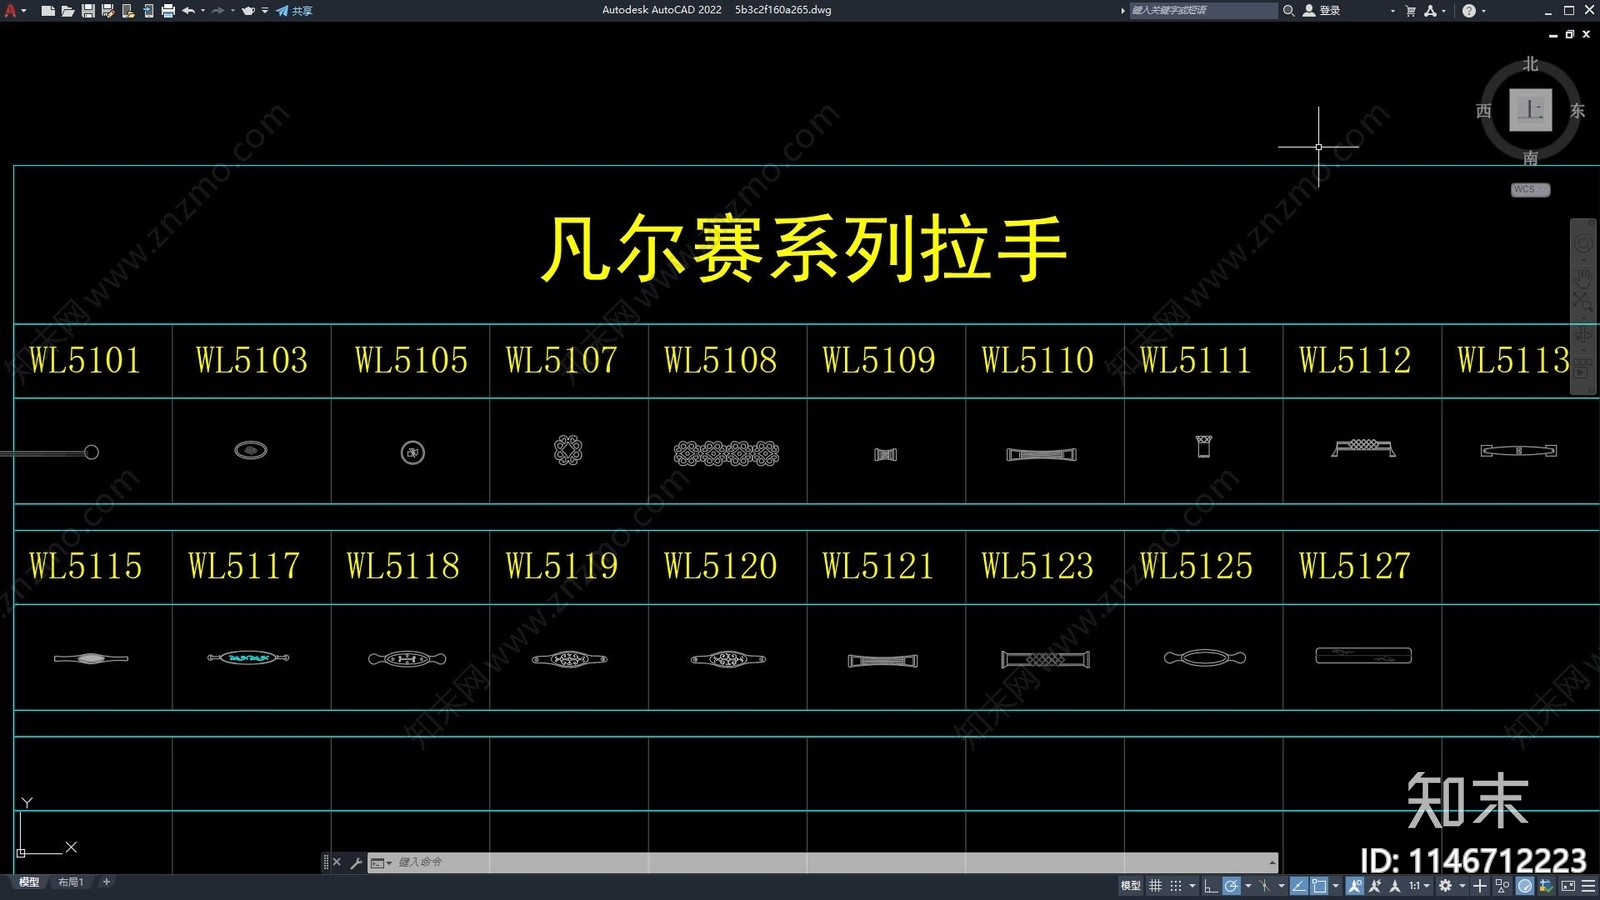This screenshot has height=900, width=1600.
Task: Expand the help menu dropdown arrow
Action: (x=1483, y=11)
